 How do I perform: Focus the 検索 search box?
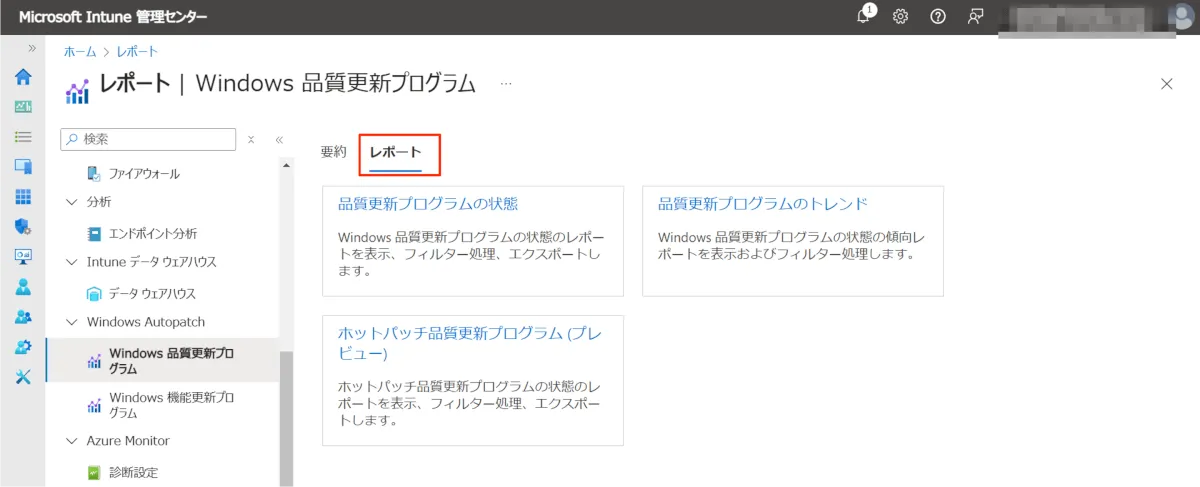[x=148, y=139]
